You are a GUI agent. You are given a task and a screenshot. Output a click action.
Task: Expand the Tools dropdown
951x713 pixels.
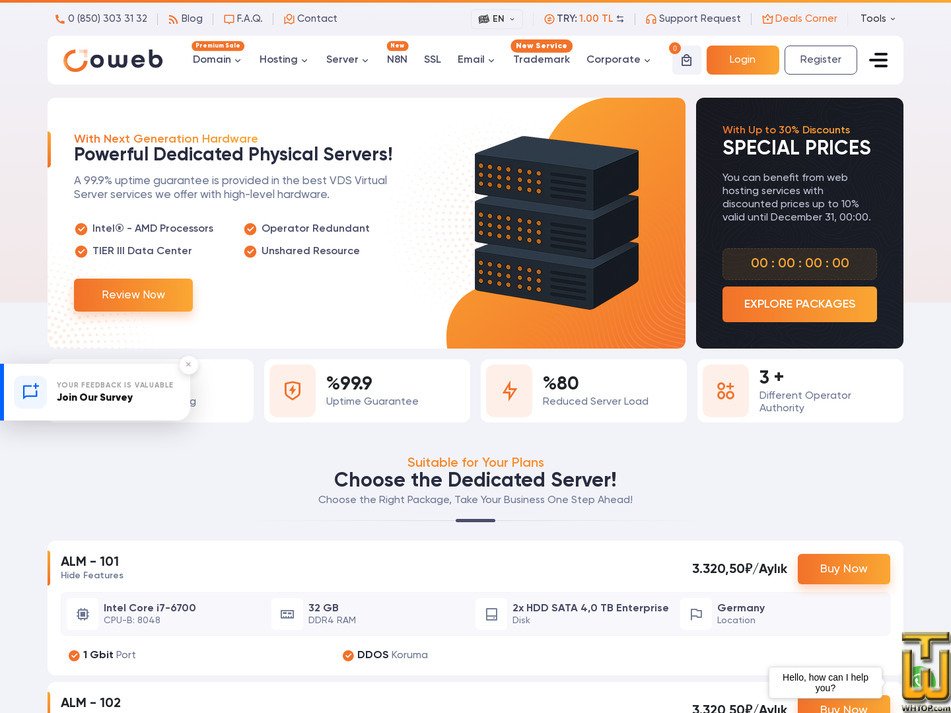coord(878,19)
